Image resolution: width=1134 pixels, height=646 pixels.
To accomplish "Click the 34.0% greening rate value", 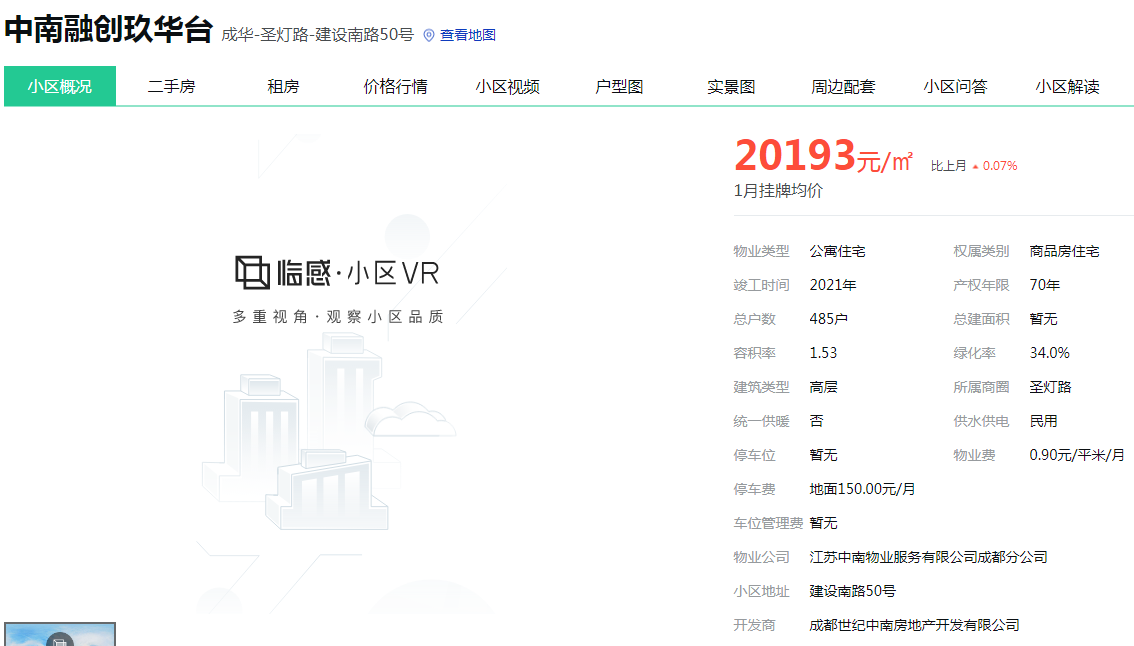I will click(1049, 353).
